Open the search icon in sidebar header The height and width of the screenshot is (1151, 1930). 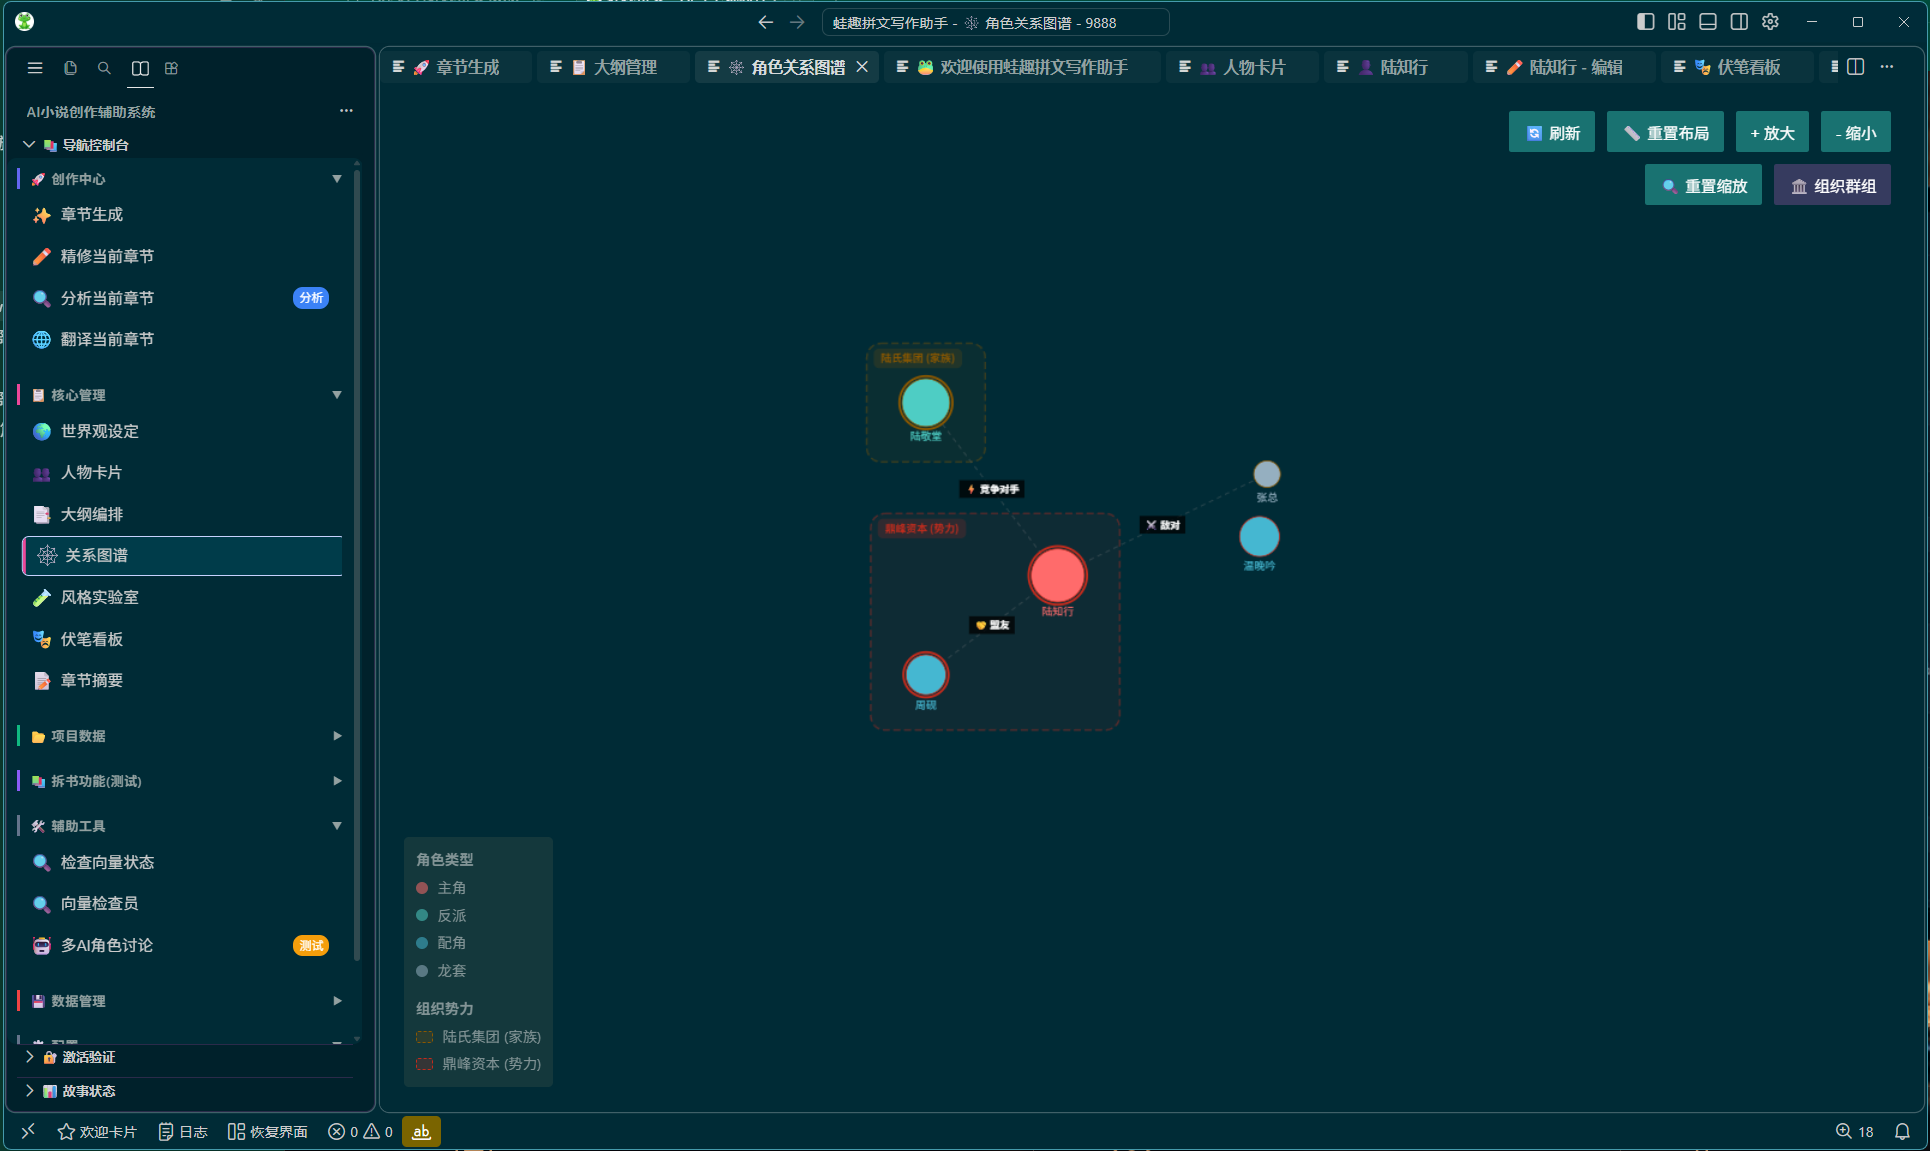coord(104,68)
